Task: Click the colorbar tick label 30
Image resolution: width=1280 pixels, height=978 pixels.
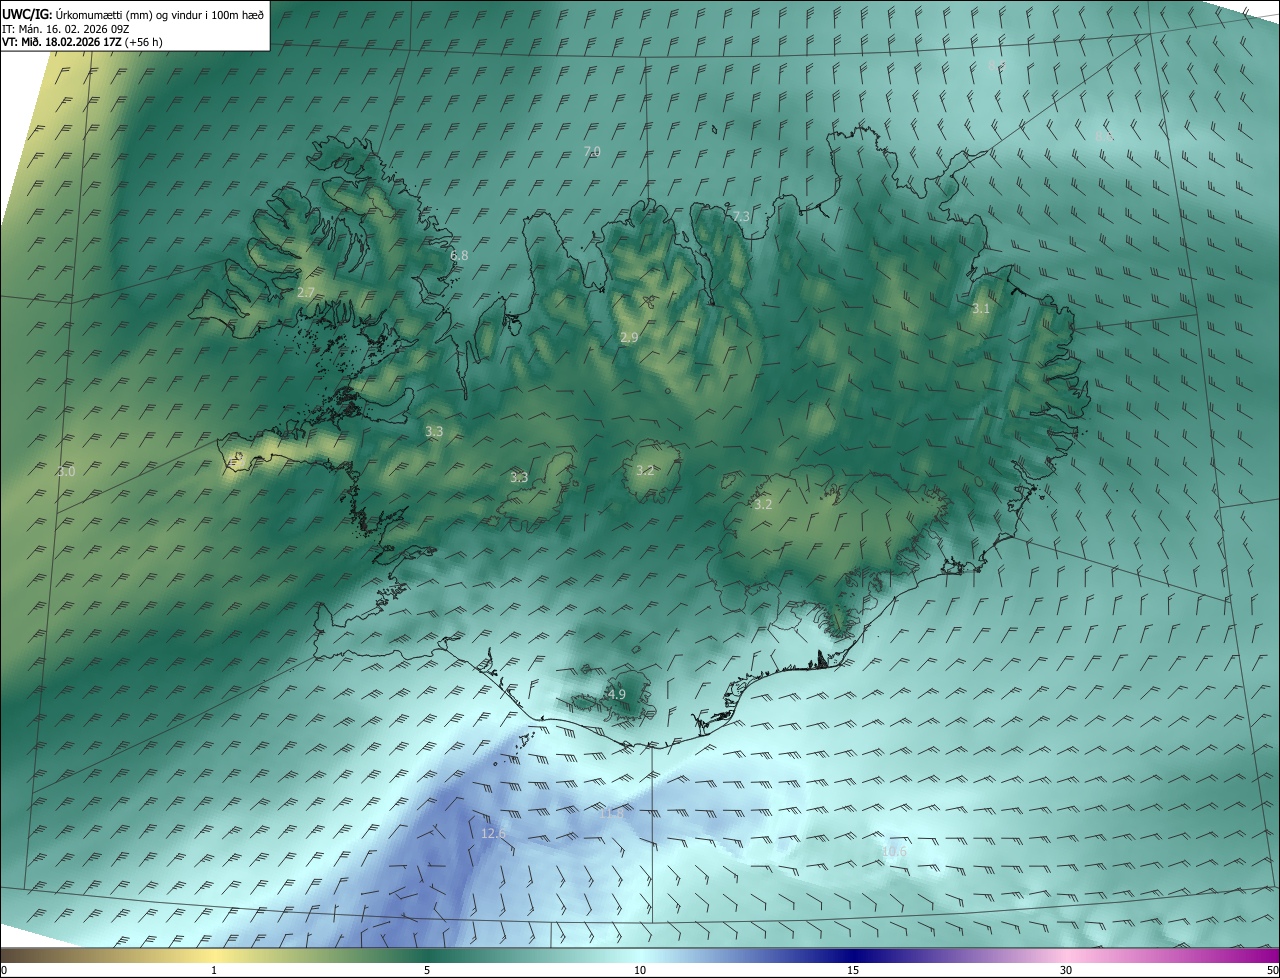Action: tap(1066, 970)
